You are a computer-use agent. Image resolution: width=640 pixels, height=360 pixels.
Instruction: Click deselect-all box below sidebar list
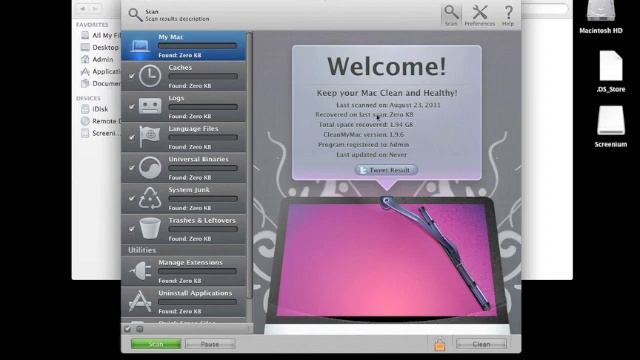(140, 329)
